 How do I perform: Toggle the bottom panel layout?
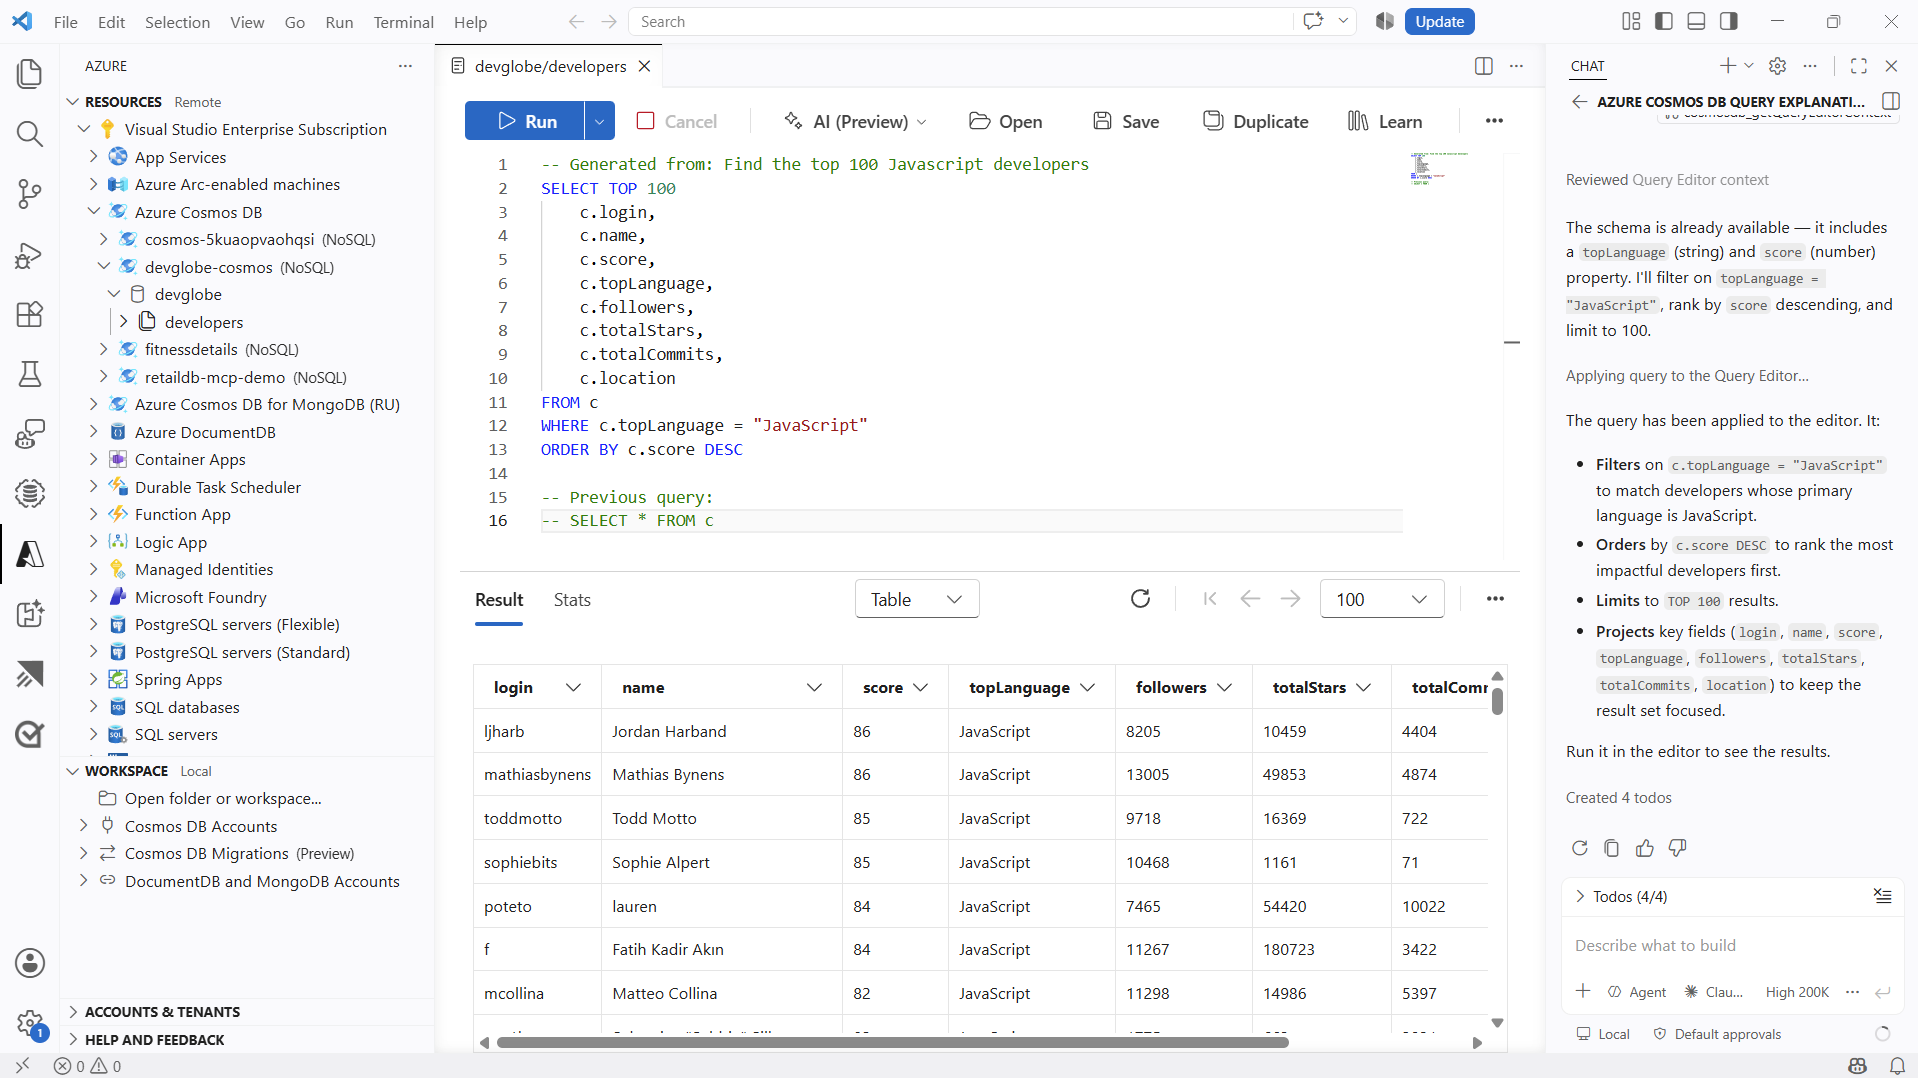tap(1696, 21)
